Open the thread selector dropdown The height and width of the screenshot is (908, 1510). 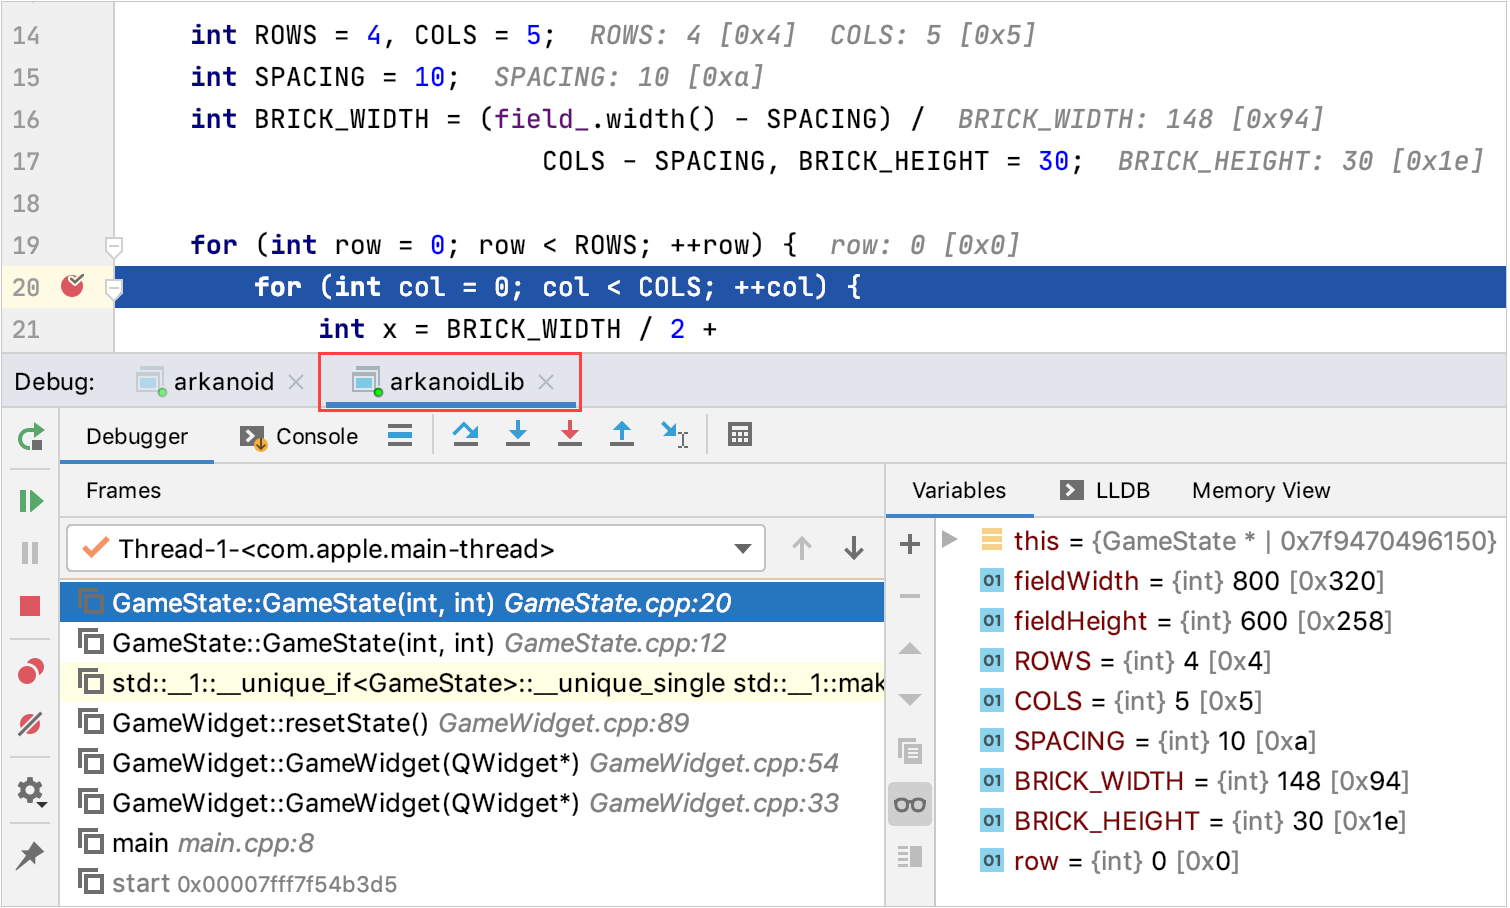coord(416,549)
